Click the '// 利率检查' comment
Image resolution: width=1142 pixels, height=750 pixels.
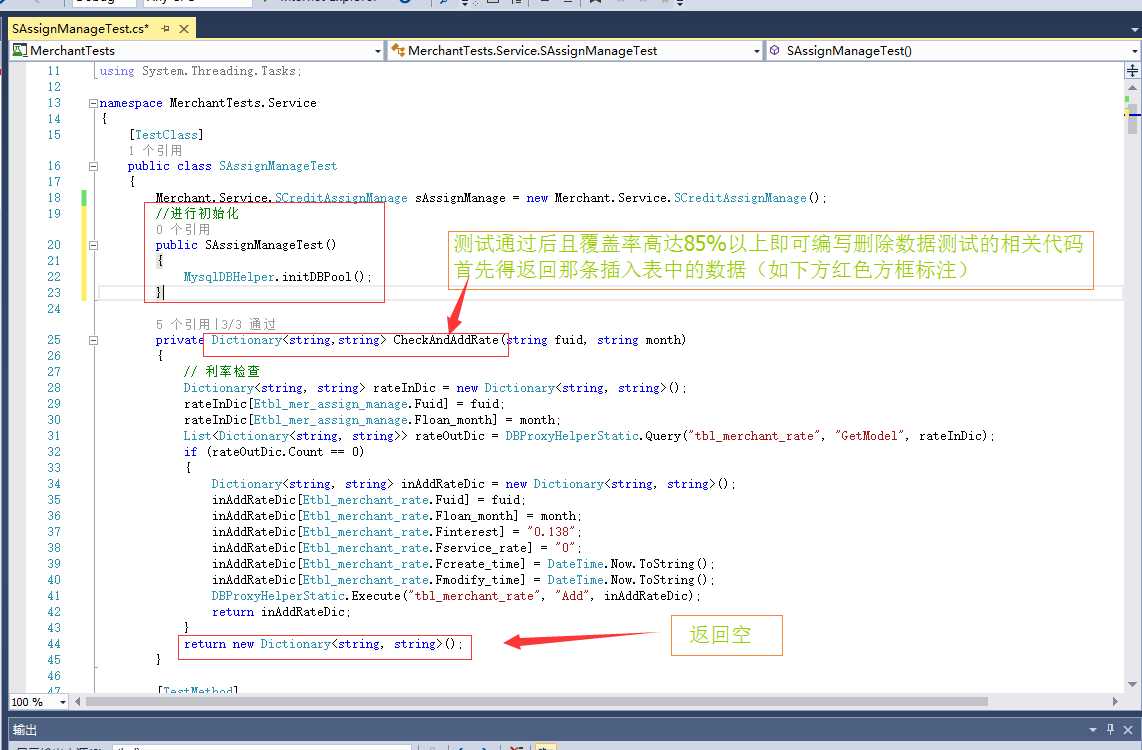pos(221,371)
